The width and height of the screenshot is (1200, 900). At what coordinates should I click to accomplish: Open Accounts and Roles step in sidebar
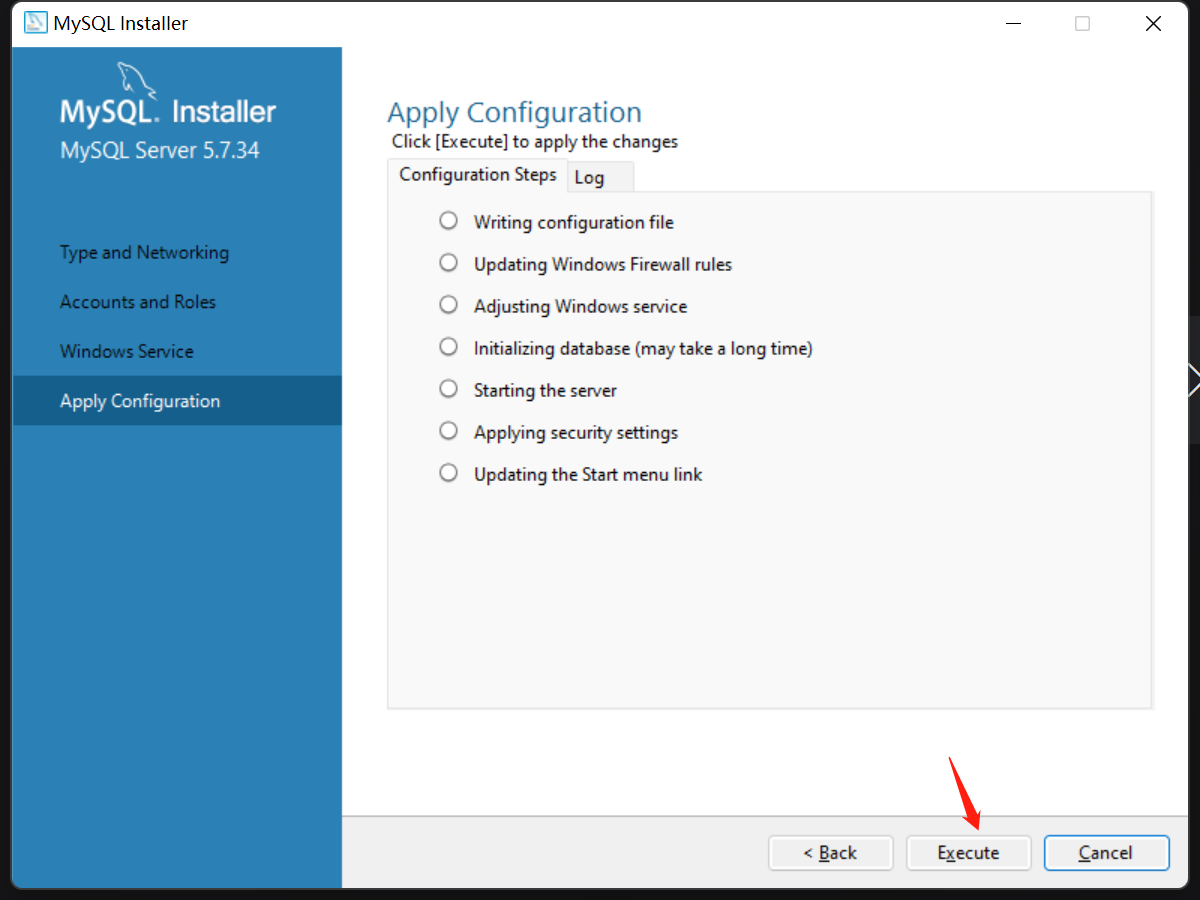click(138, 302)
